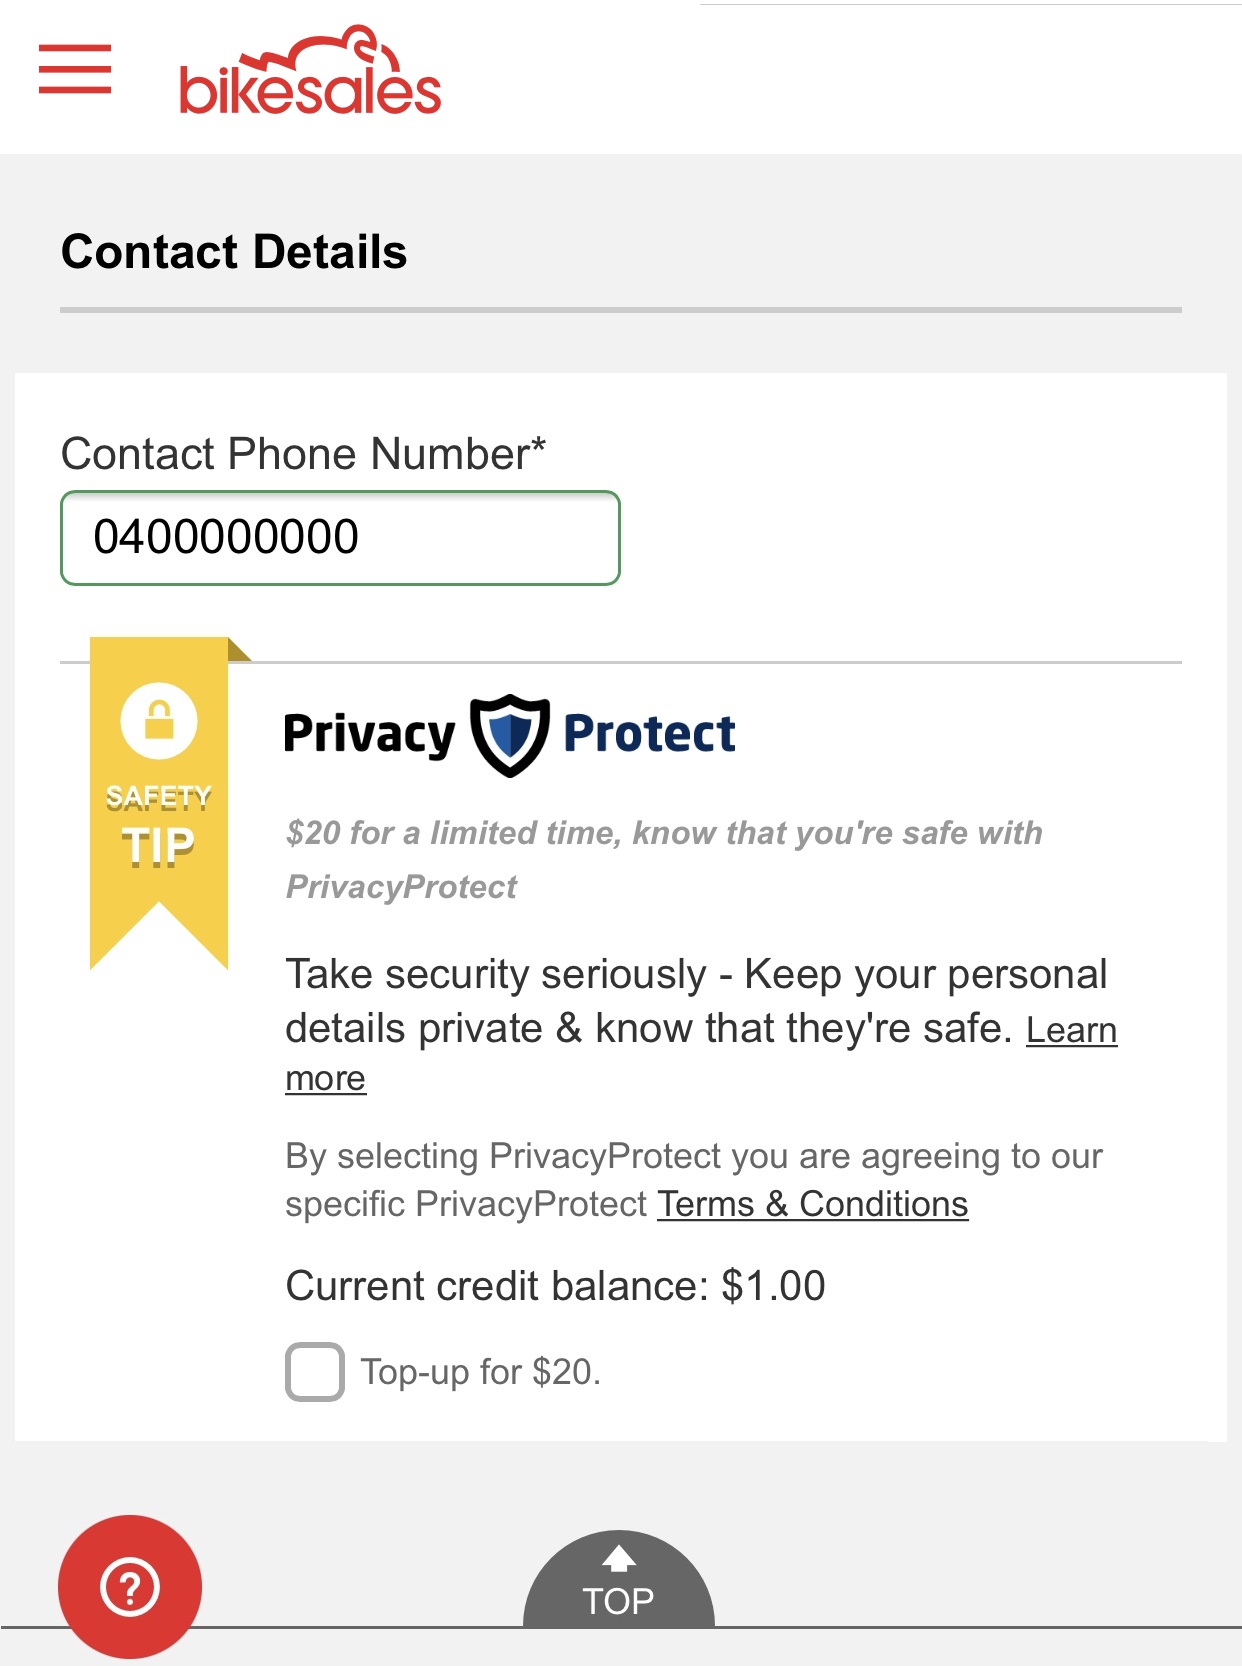Image resolution: width=1242 pixels, height=1666 pixels.
Task: Click the Protect word in the logo
Action: pyautogui.click(x=650, y=733)
